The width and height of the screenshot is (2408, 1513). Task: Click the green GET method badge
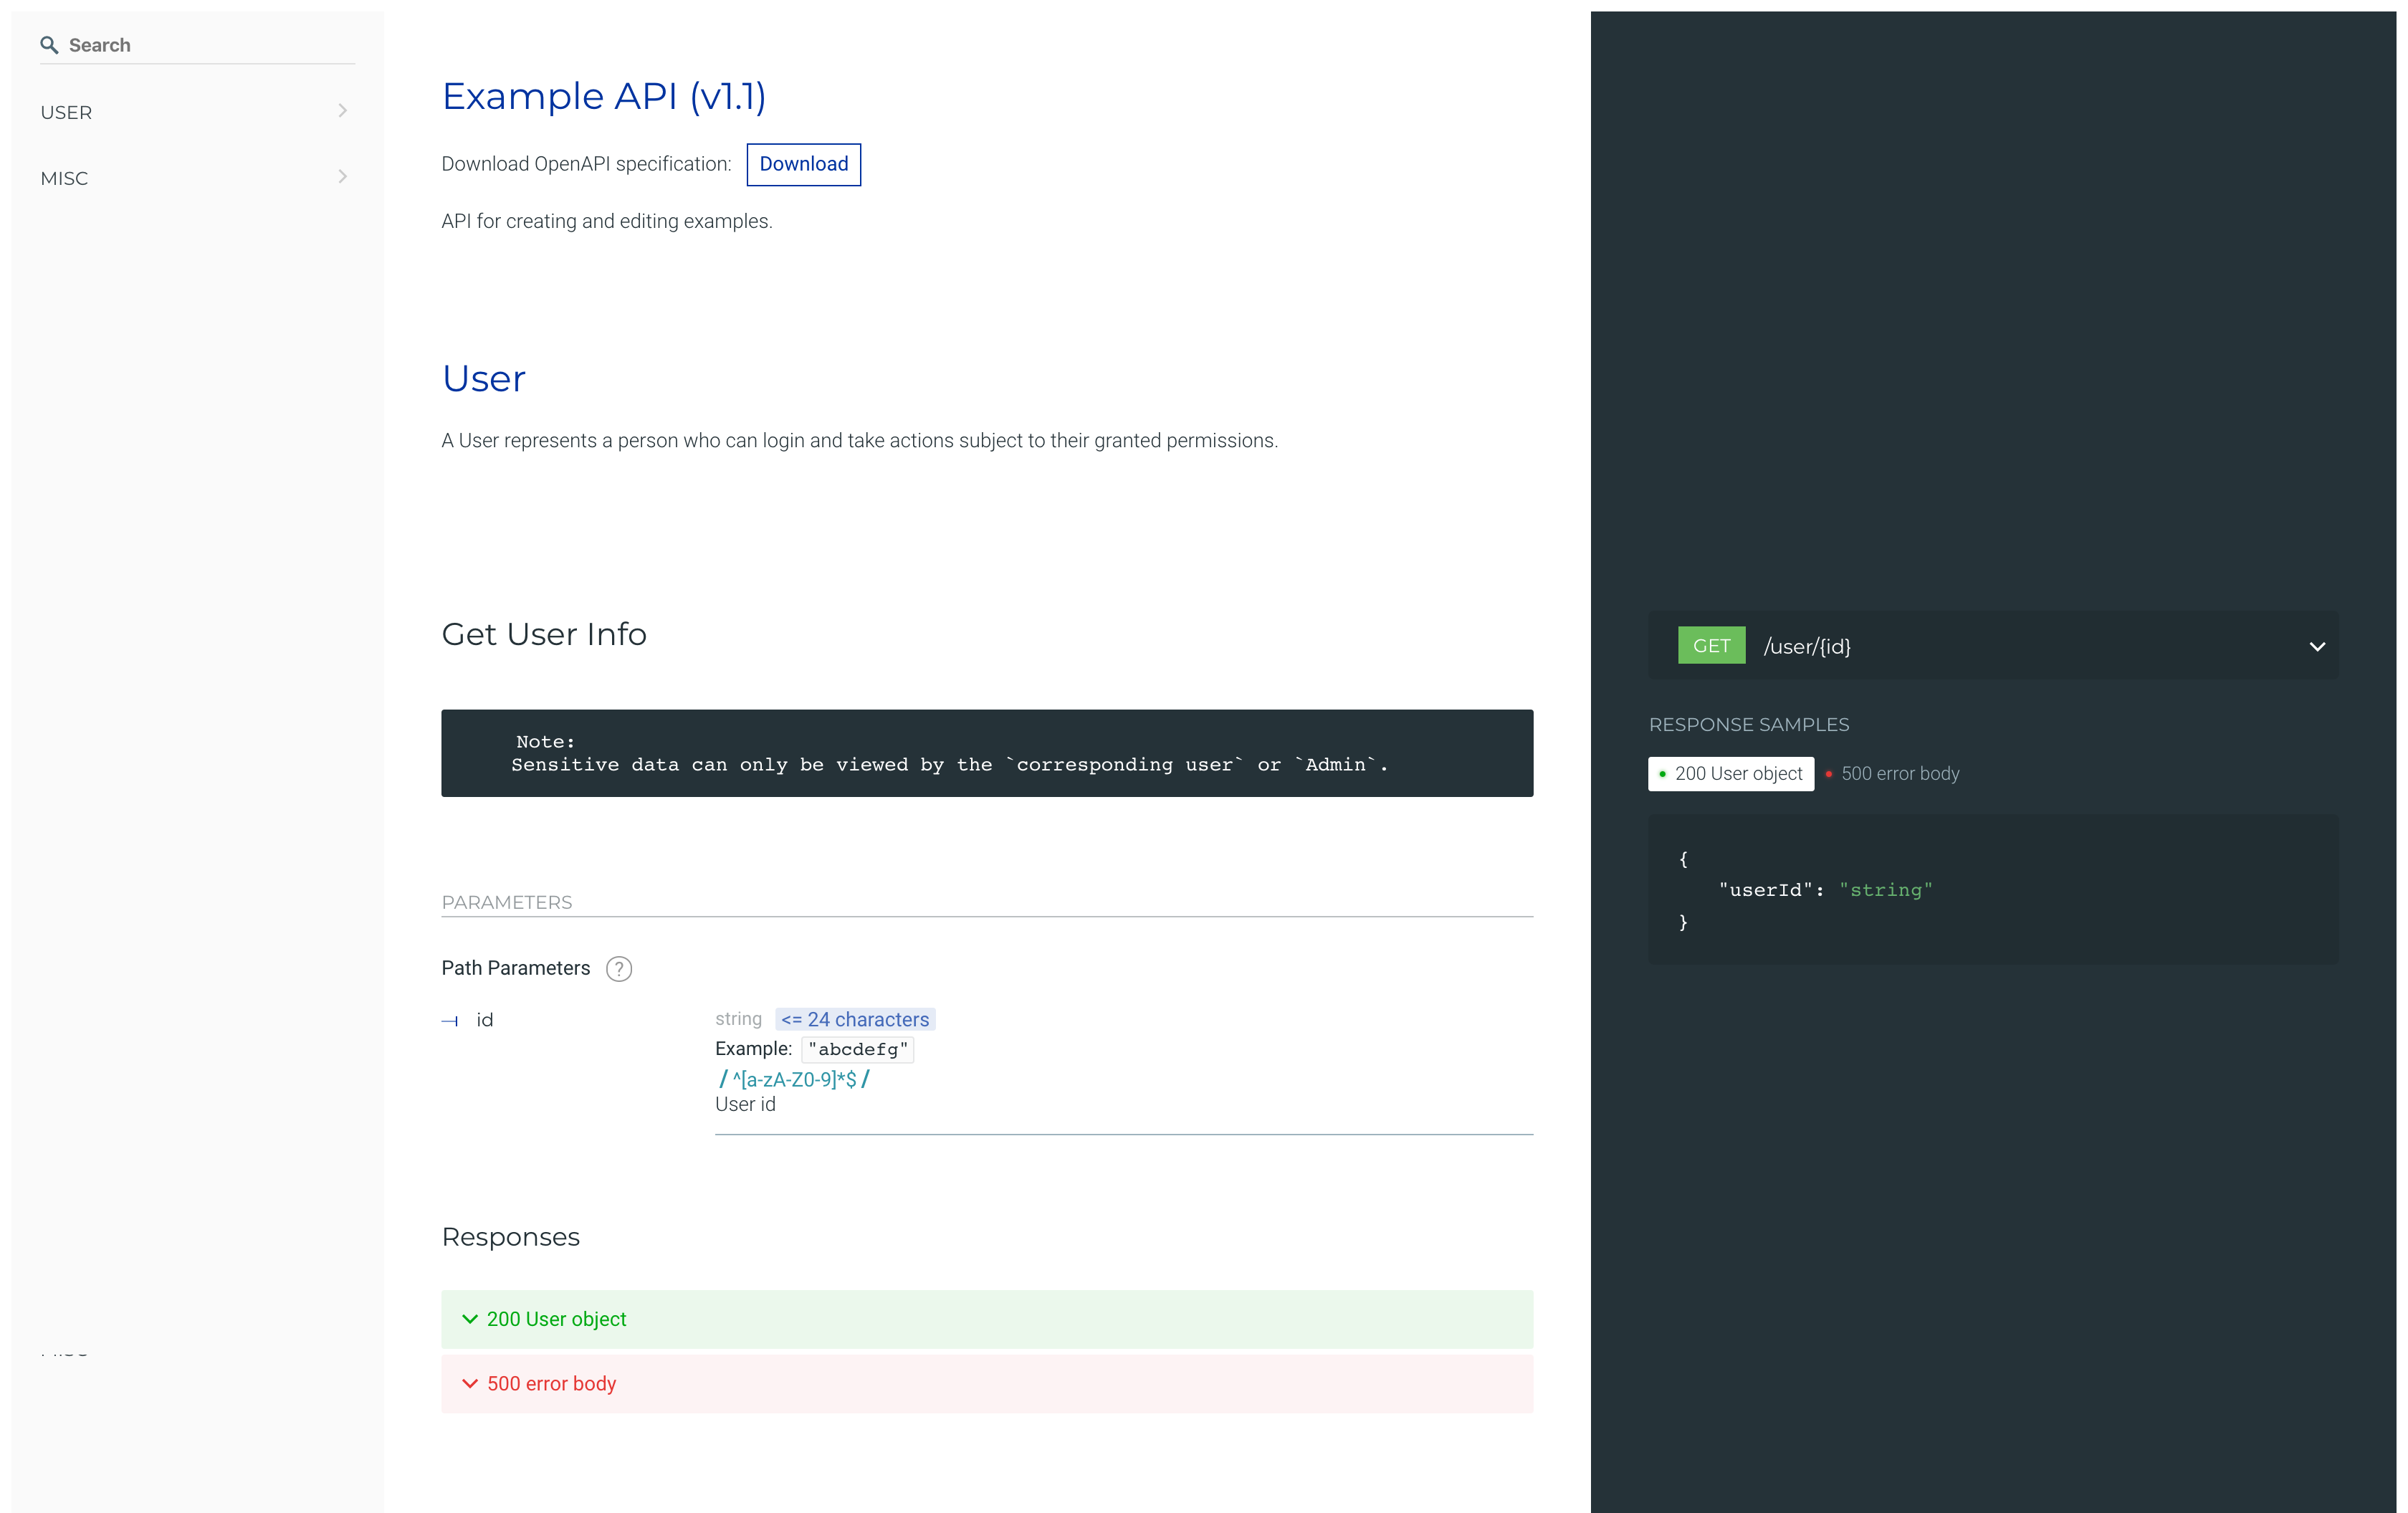pyautogui.click(x=1711, y=646)
